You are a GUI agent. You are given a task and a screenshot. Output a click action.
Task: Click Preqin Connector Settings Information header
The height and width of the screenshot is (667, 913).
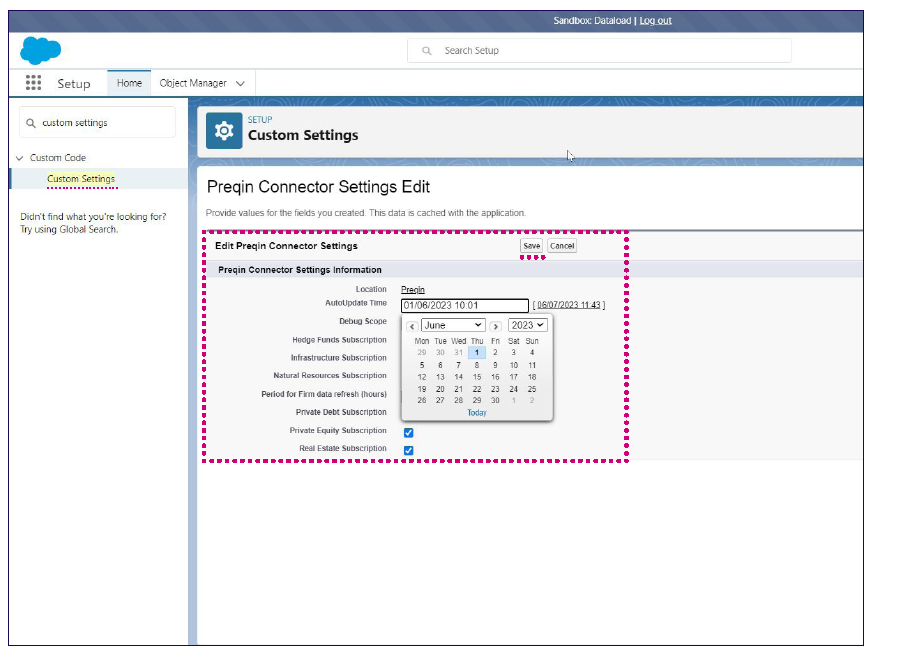[x=300, y=270]
